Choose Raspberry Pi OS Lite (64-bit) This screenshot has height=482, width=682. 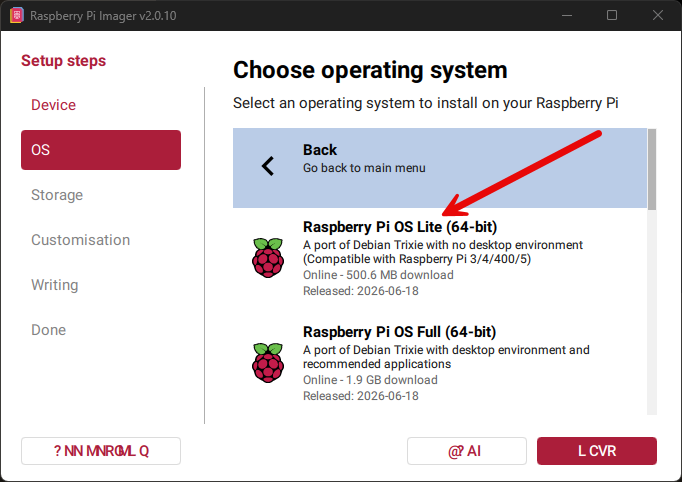(x=440, y=258)
